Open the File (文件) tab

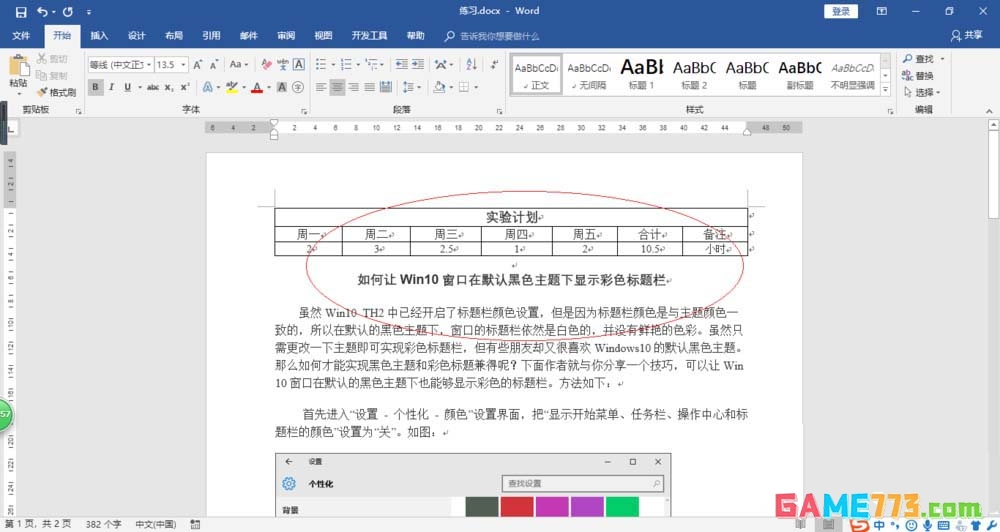(21, 36)
